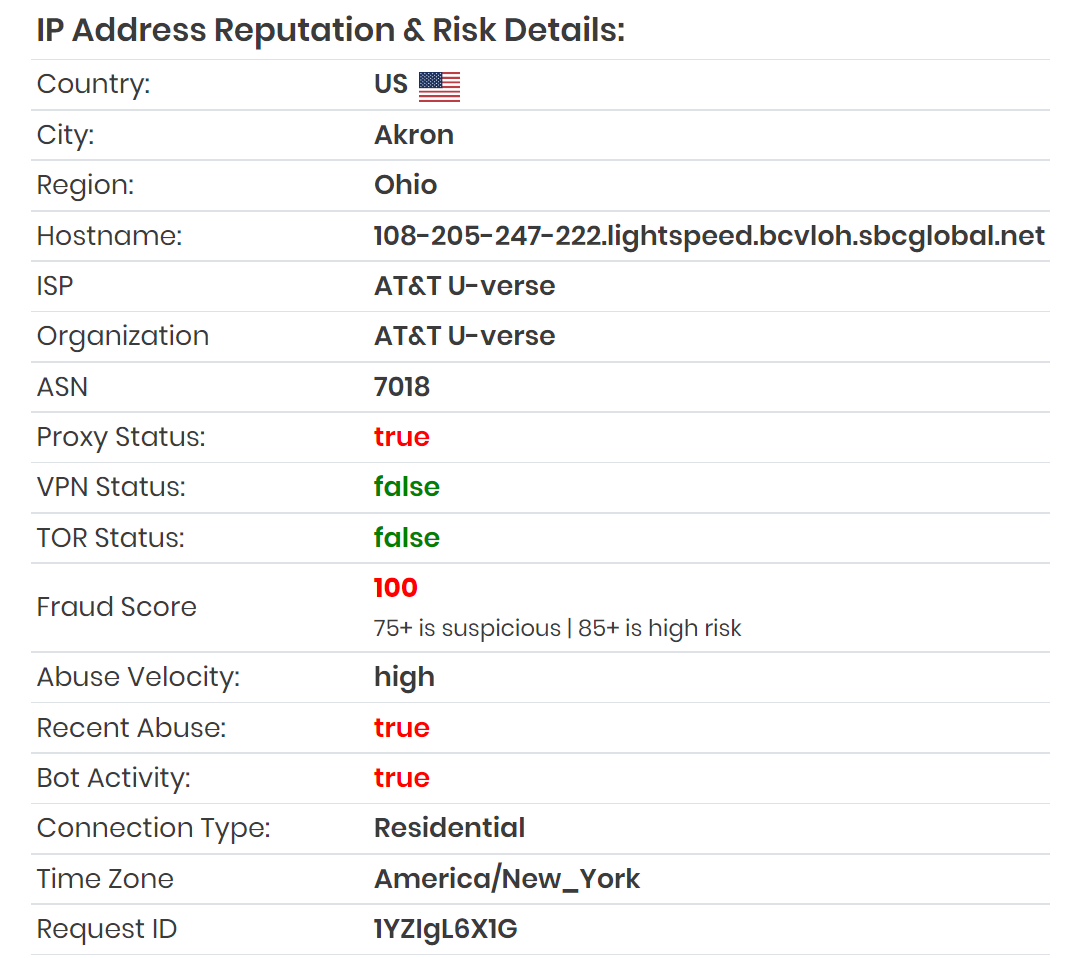The image size is (1073, 958).
Task: Click the region value Ohio
Action: (406, 185)
